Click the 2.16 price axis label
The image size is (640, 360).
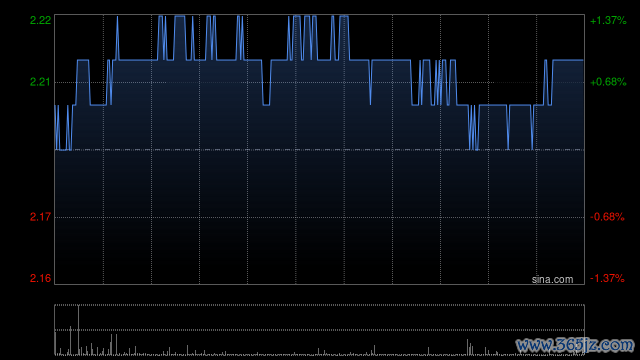(40, 278)
